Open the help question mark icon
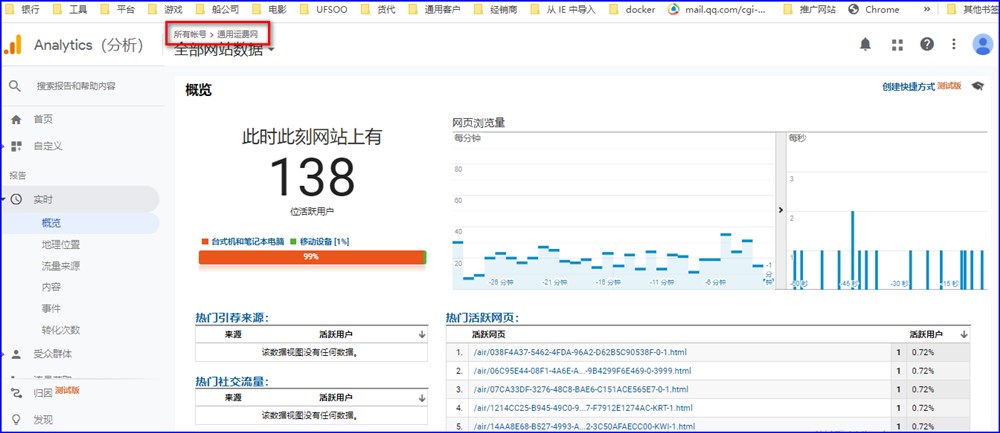This screenshot has height=433, width=1000. tap(927, 44)
